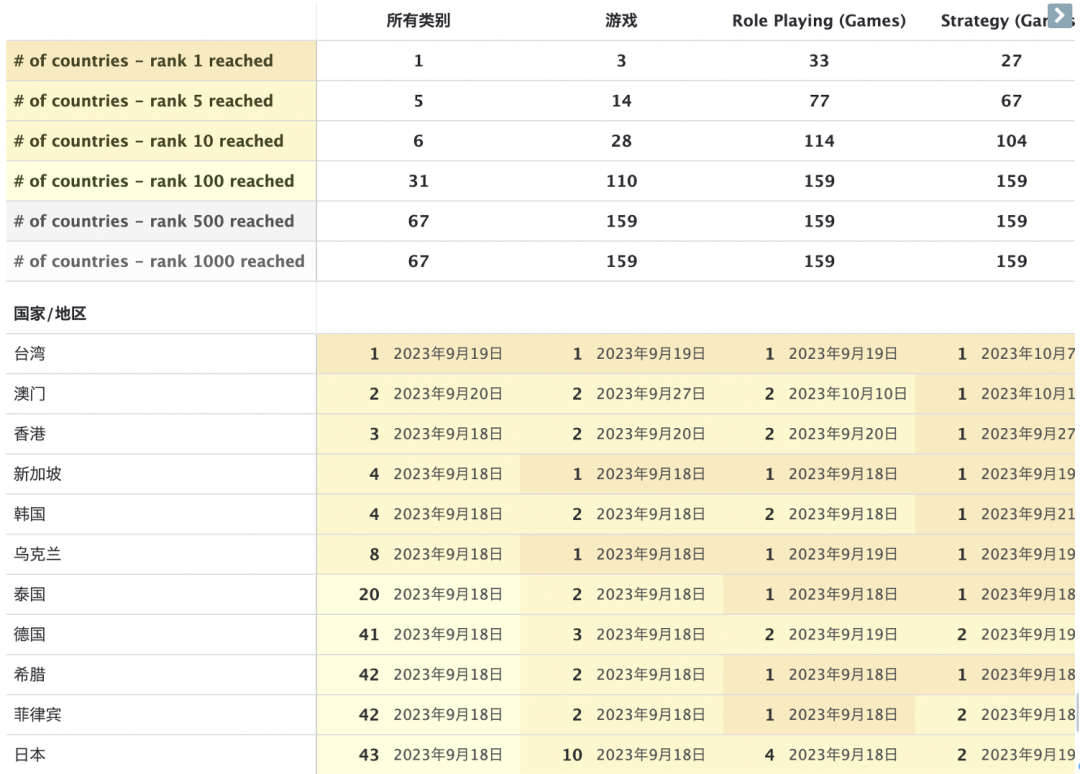Select the 台湾 country row

pyautogui.click(x=29, y=354)
